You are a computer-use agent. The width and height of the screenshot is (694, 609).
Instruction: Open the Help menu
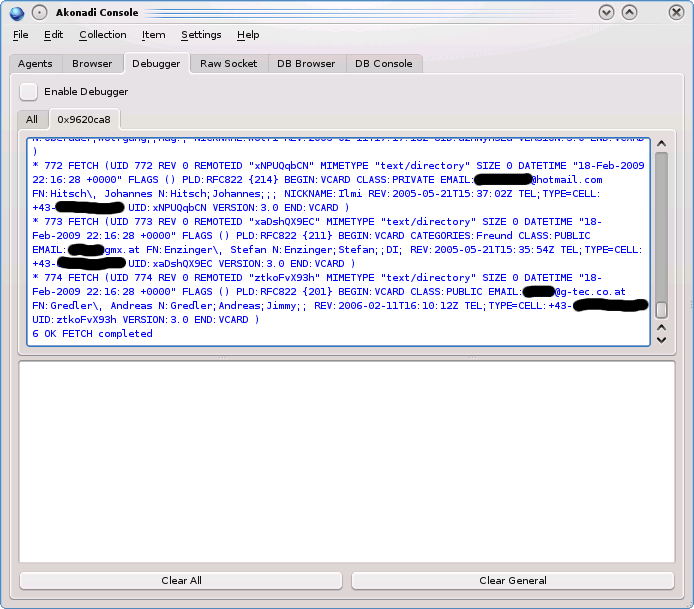248,35
